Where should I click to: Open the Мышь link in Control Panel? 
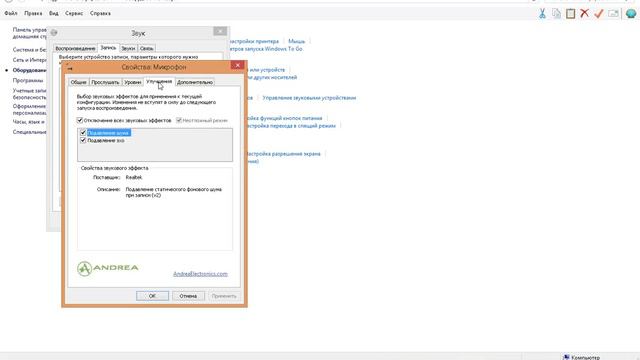point(296,41)
